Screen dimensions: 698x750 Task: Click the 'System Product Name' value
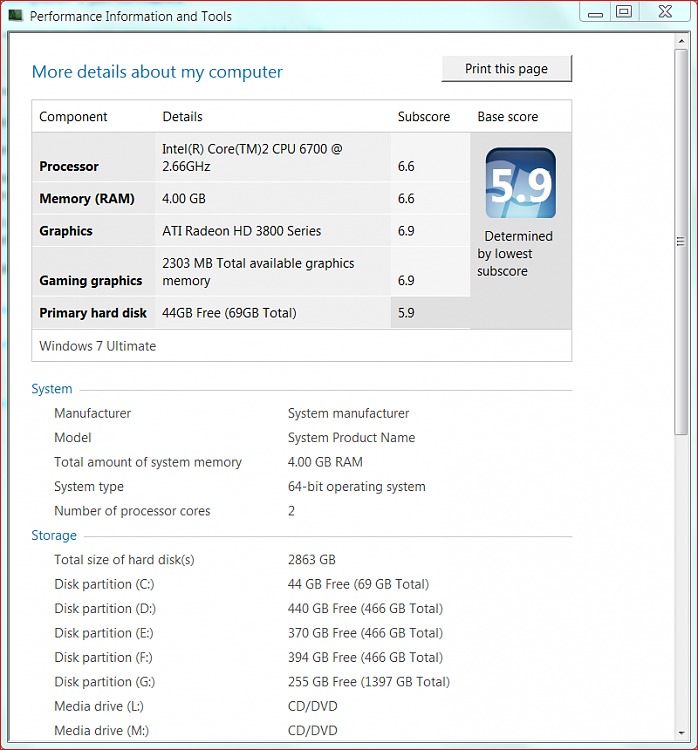click(x=351, y=438)
